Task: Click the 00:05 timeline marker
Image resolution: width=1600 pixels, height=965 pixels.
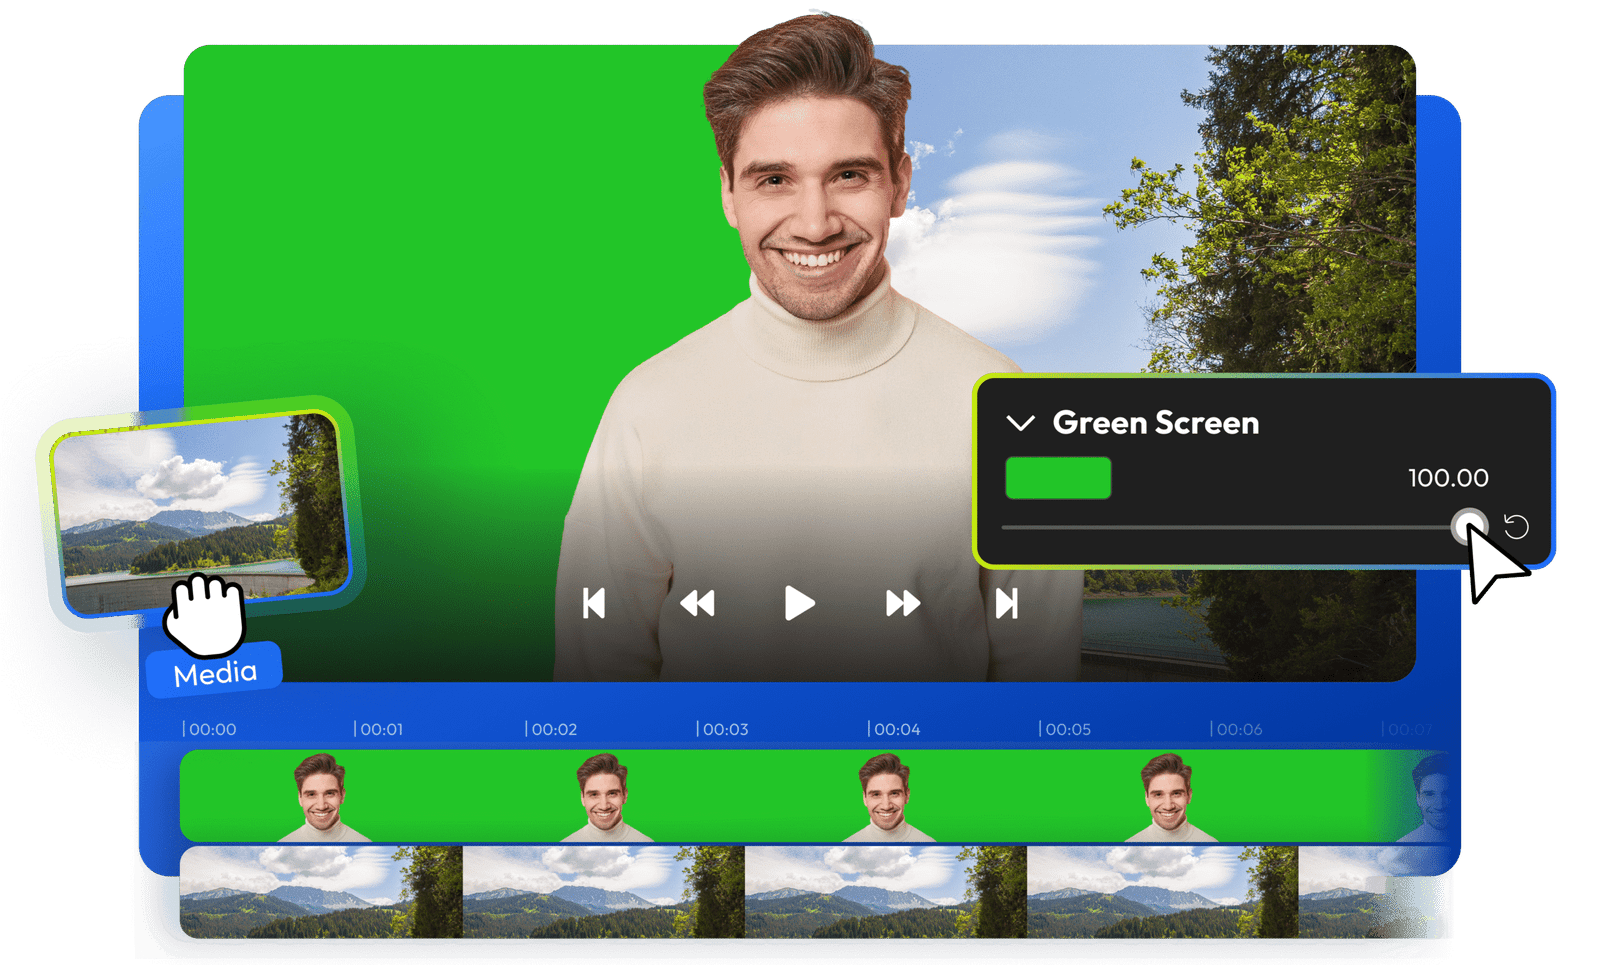Action: [x=1066, y=729]
